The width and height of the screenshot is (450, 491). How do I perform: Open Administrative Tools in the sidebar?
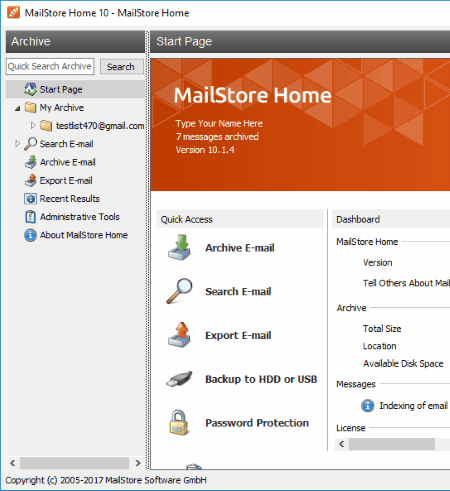80,217
